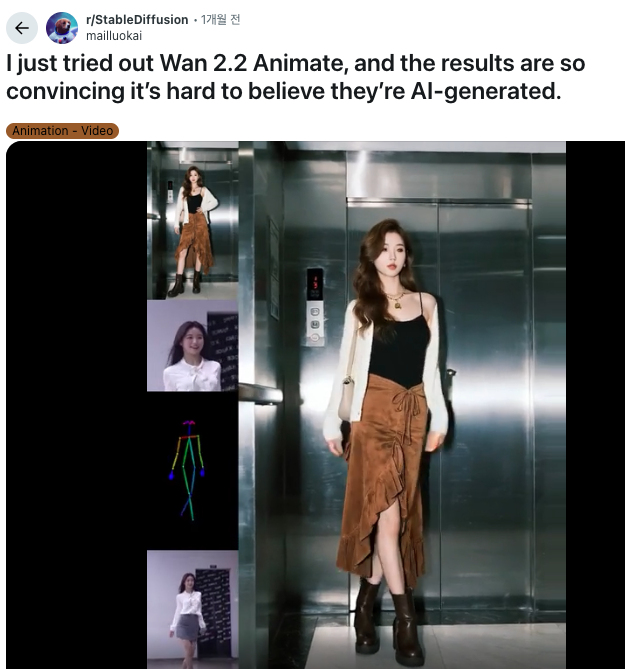Click the source video thumbnail with gray skirt
This screenshot has height=669, width=625.
[x=192, y=610]
